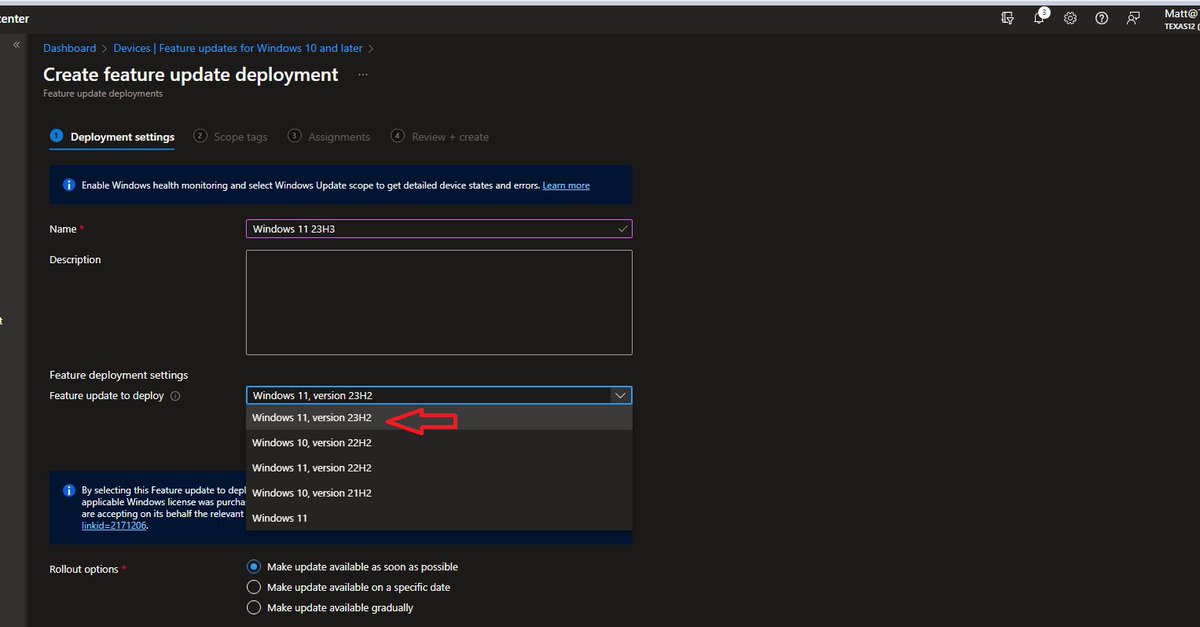The height and width of the screenshot is (627, 1200).
Task: Click the info icon in health monitoring banner
Action: [x=68, y=185]
